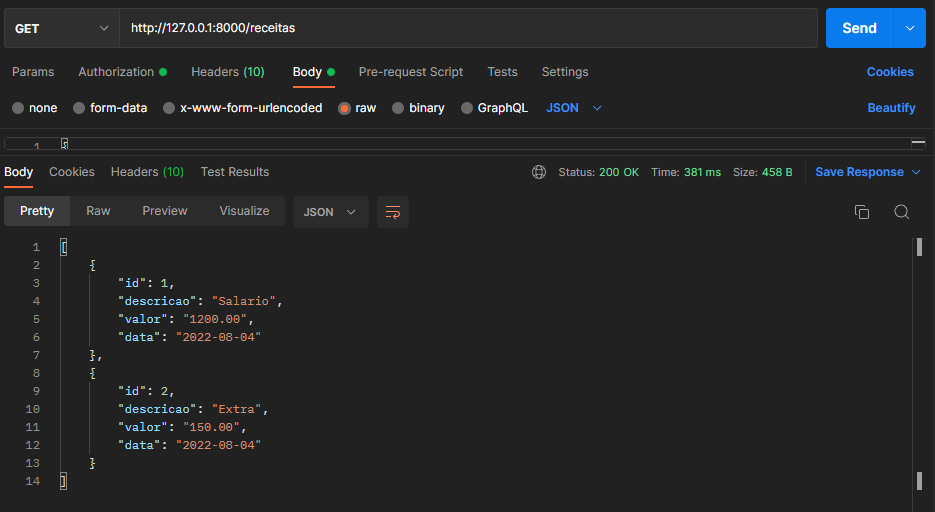
Task: Switch to Pretty response view
Action: [37, 211]
